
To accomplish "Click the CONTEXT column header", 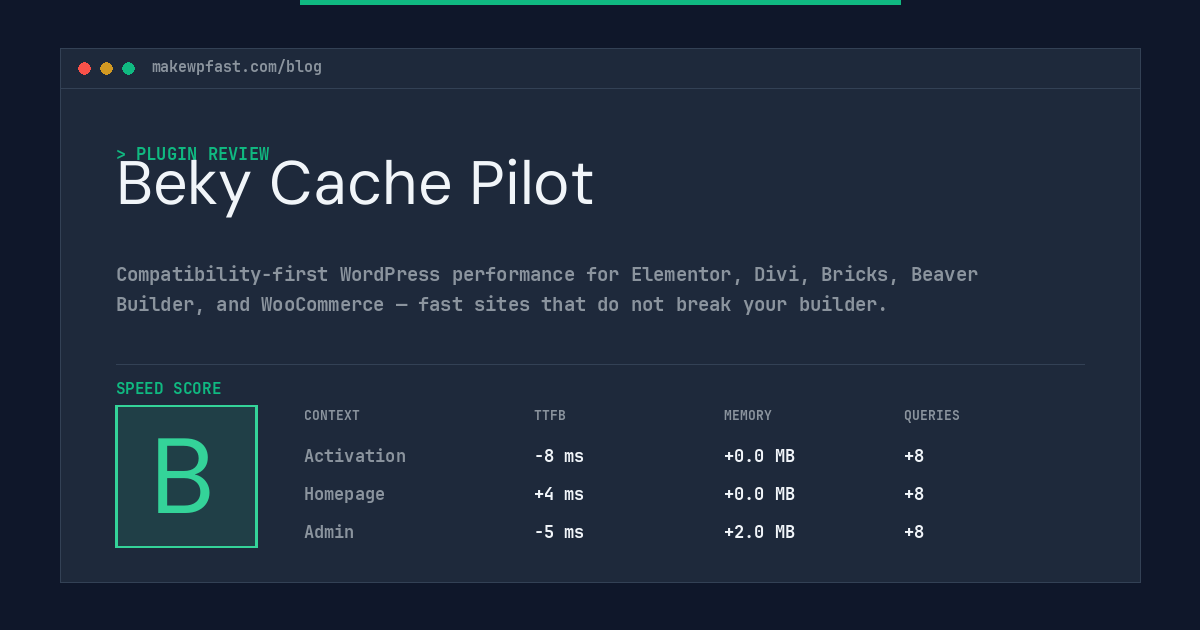I will coord(332,416).
